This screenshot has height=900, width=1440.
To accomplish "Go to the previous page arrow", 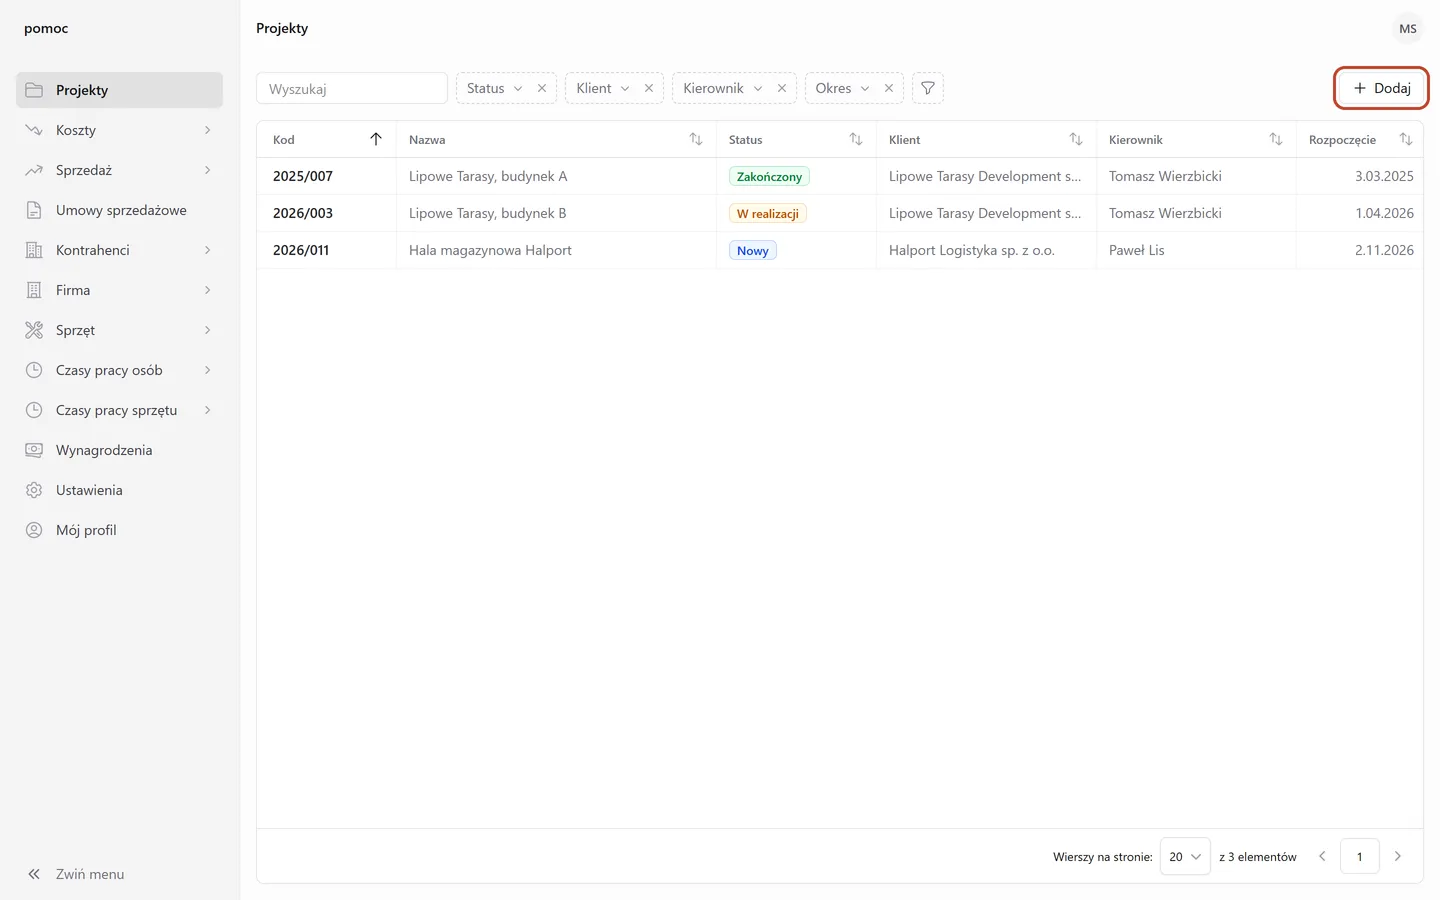I will coord(1322,856).
